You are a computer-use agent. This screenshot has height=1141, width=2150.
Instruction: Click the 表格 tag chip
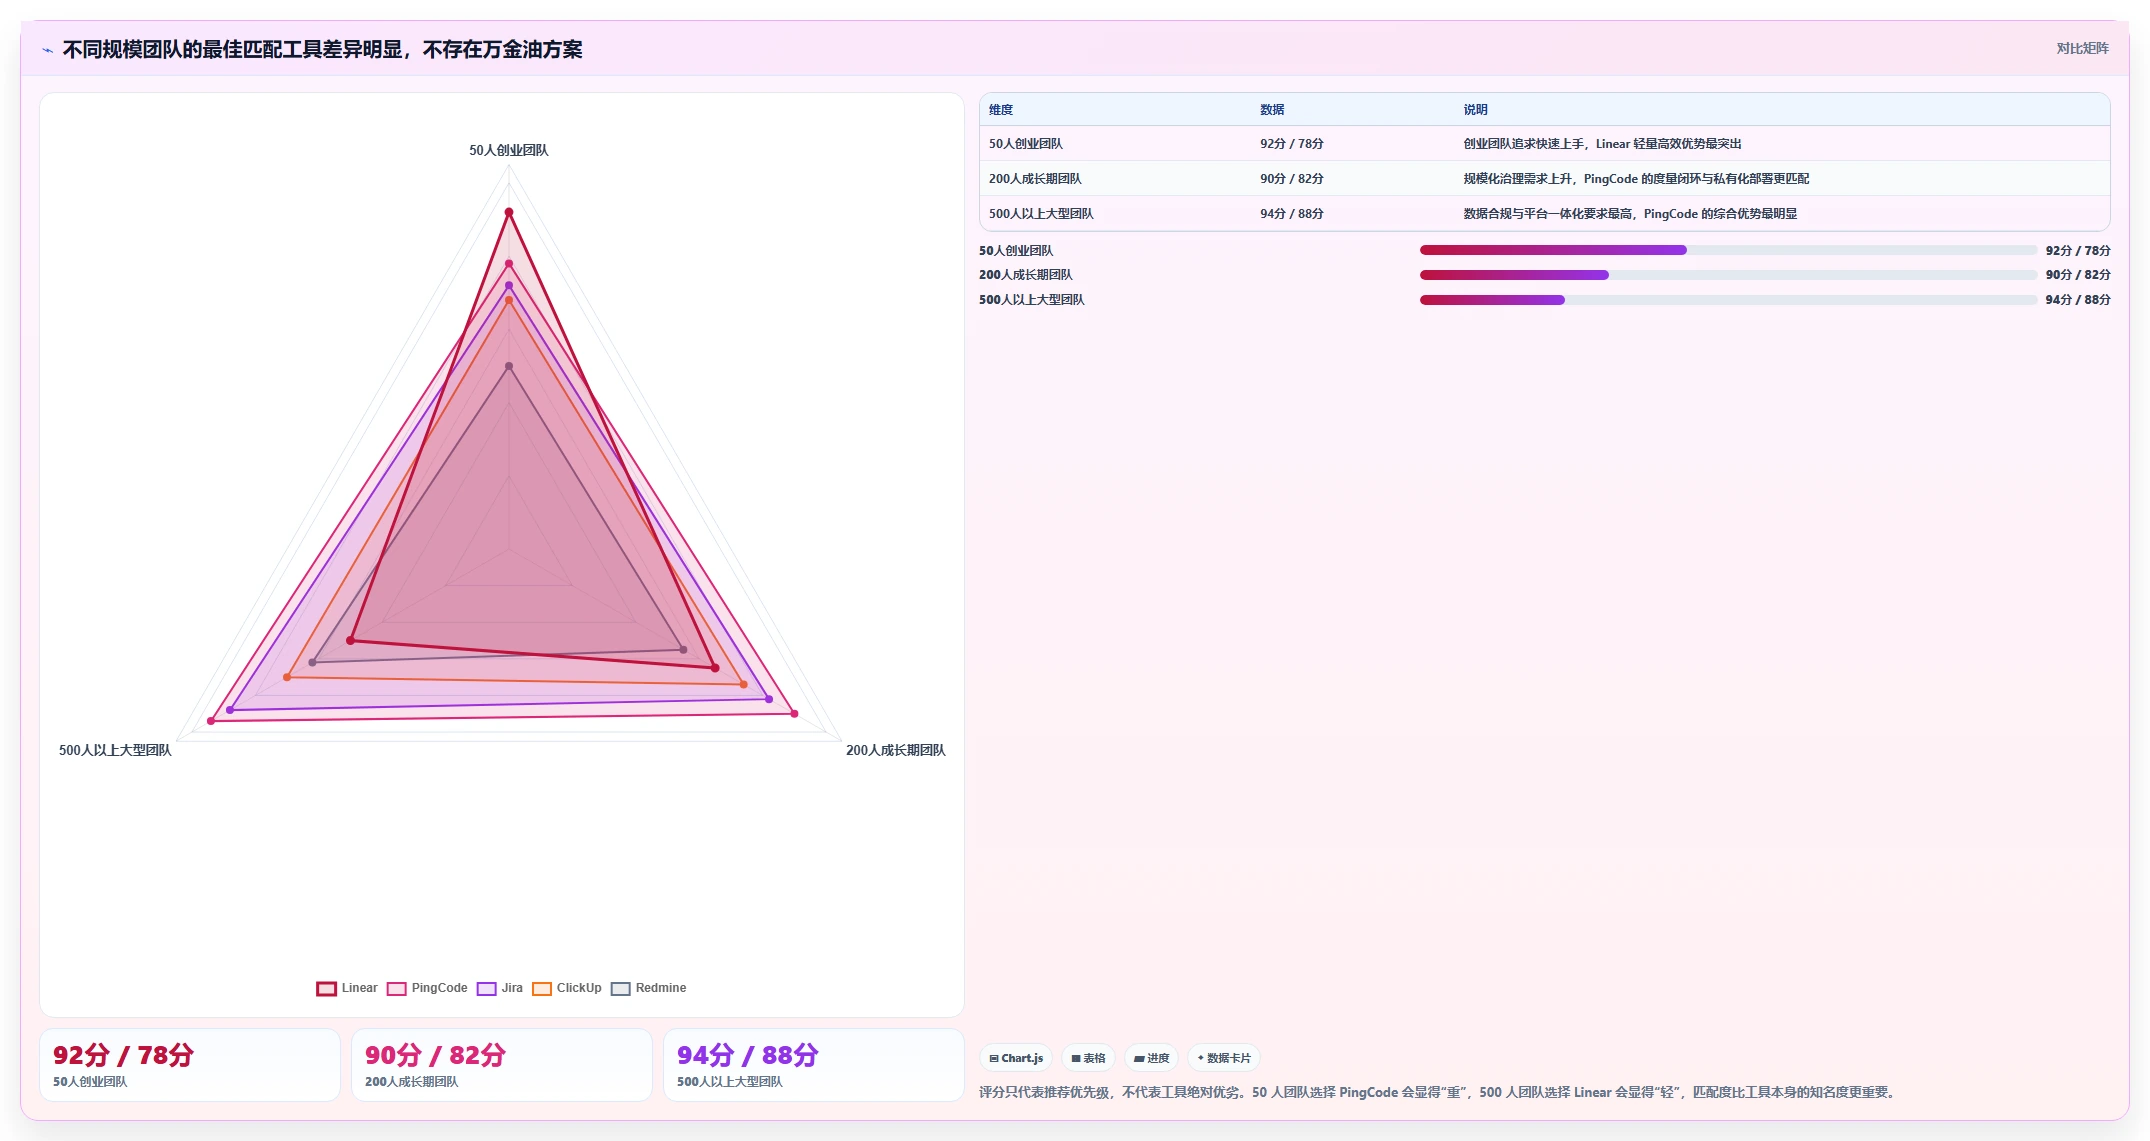(x=1088, y=1058)
